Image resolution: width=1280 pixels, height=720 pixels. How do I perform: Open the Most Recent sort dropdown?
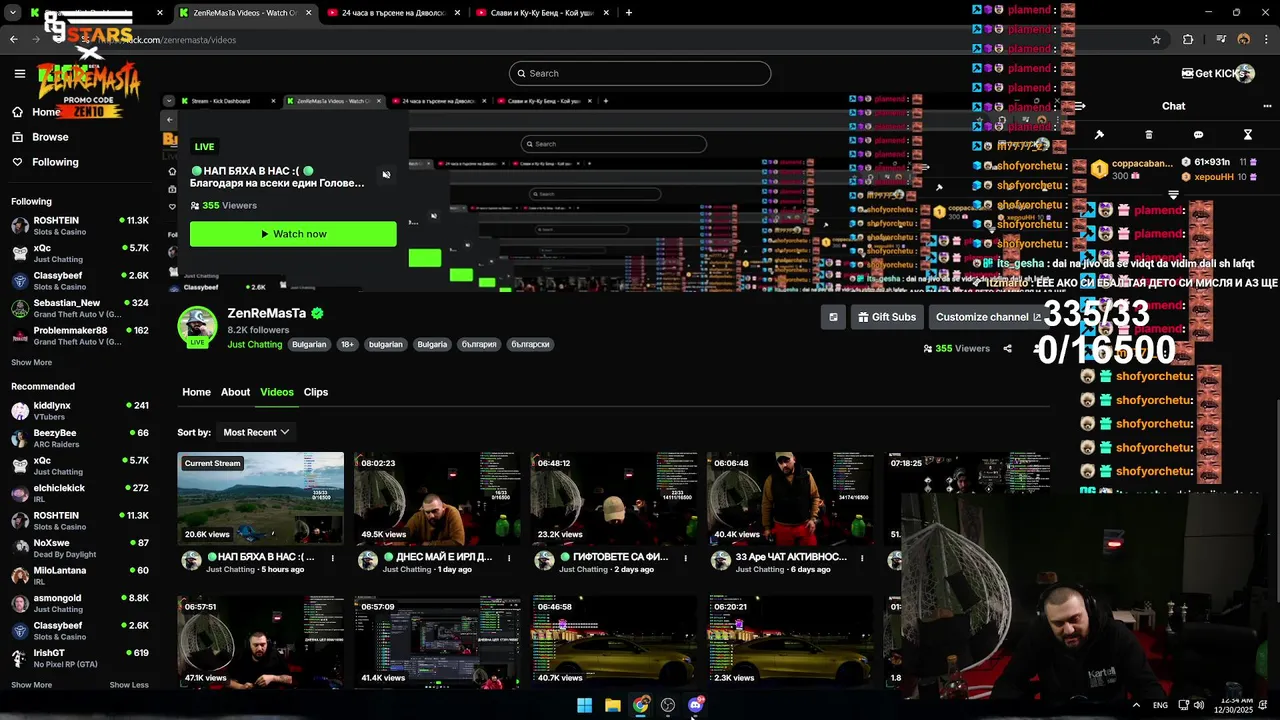point(256,432)
